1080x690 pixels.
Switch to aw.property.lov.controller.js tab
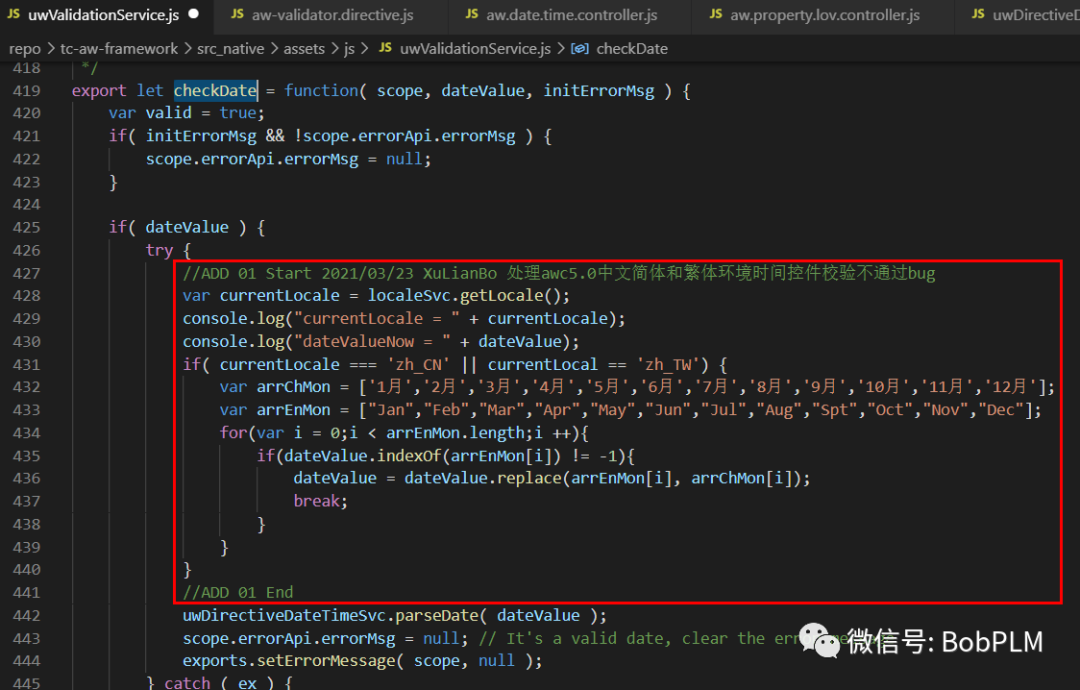[824, 14]
